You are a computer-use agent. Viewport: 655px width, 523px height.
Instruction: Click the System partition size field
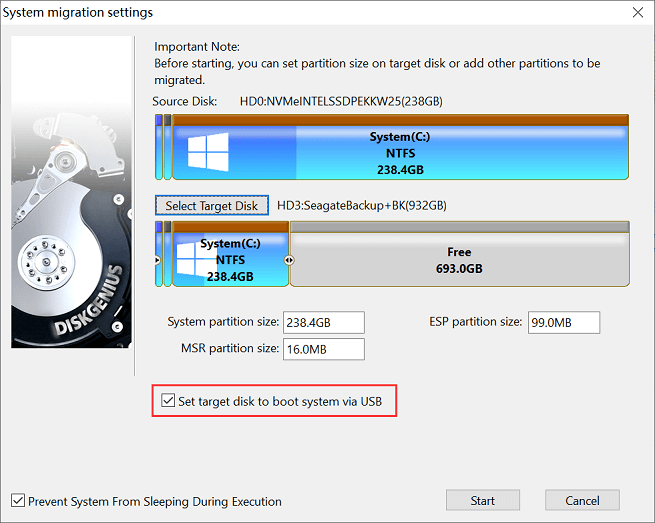tap(323, 322)
